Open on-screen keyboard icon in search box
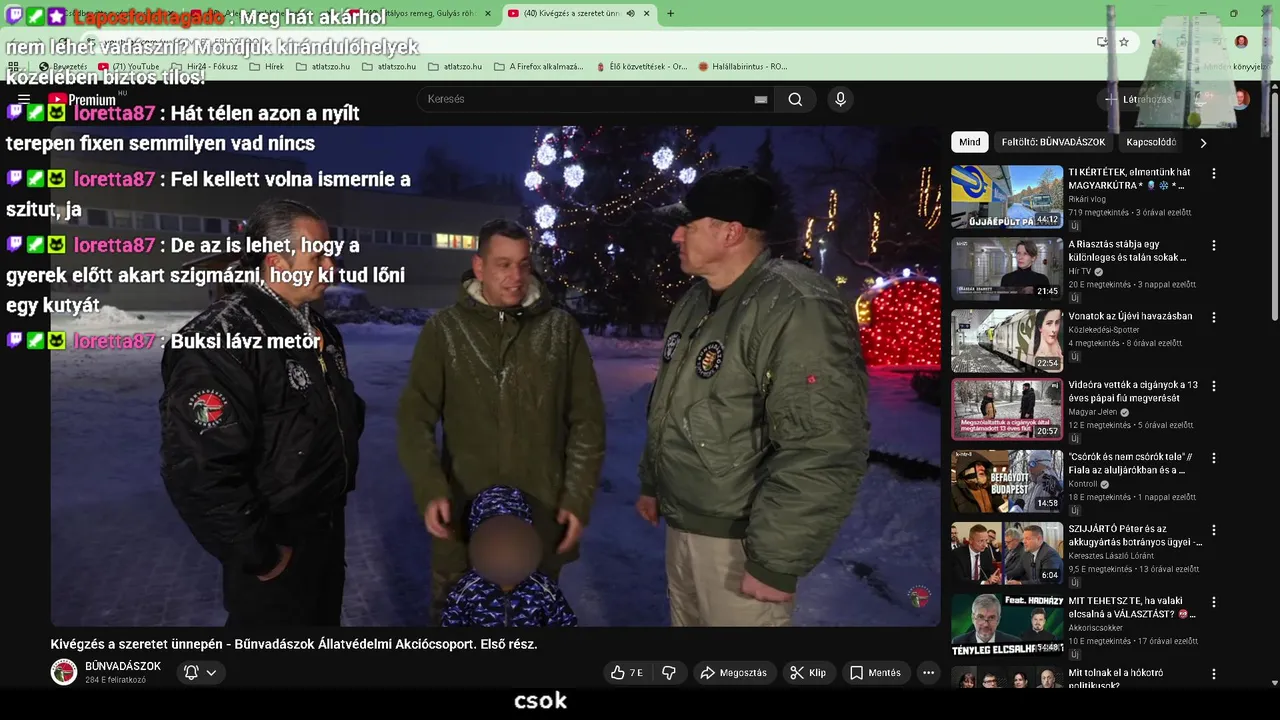Screen dimensions: 1280x720 coord(761,99)
